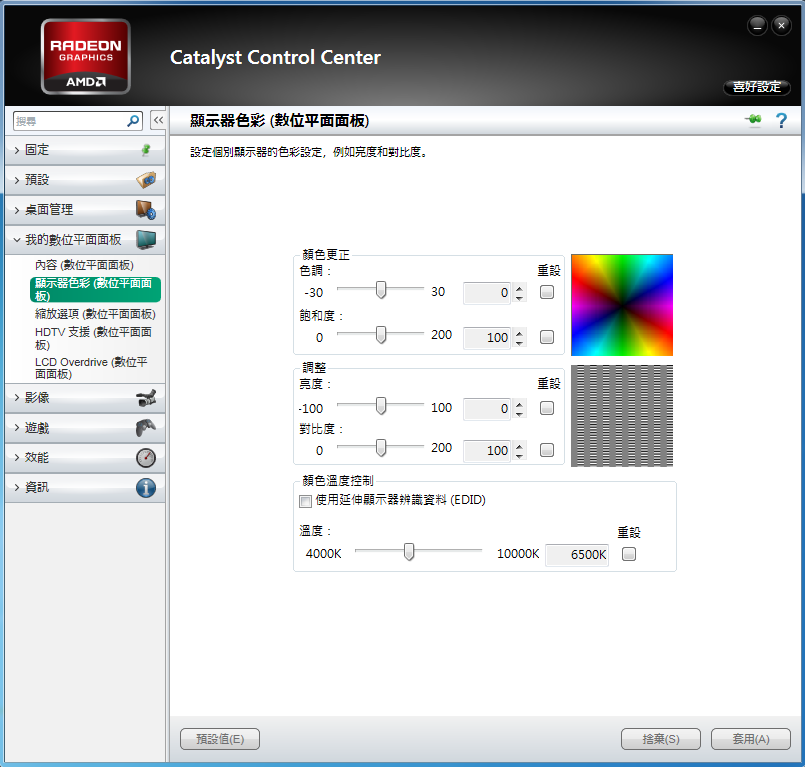
Task: Click the green pin-page icon in header
Action: pos(754,120)
